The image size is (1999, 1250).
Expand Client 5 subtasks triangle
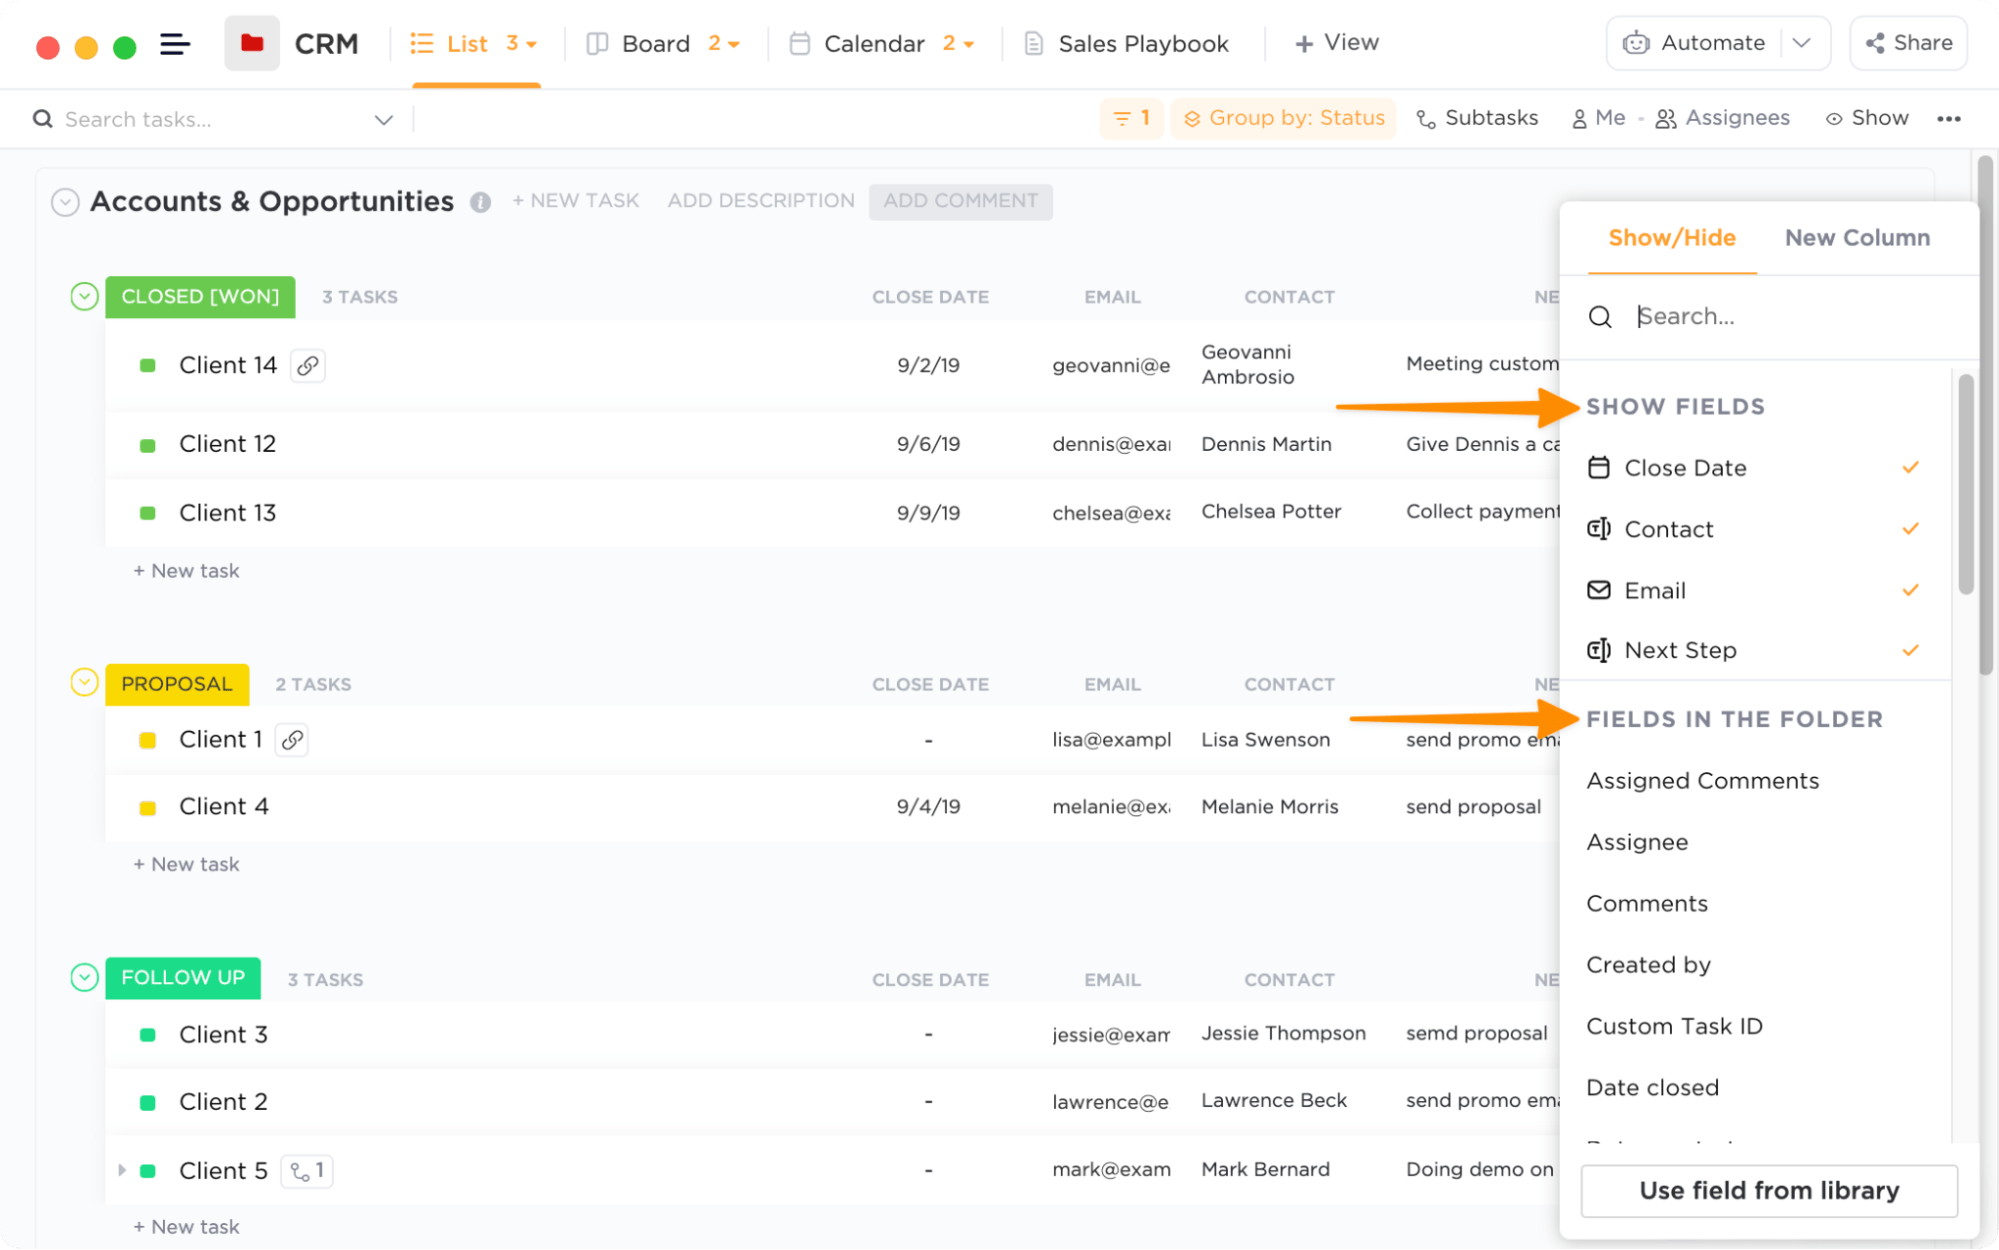click(122, 1170)
